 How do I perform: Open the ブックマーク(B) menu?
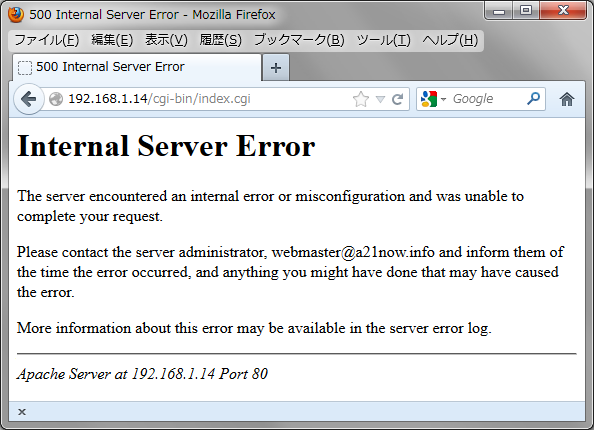click(299, 40)
